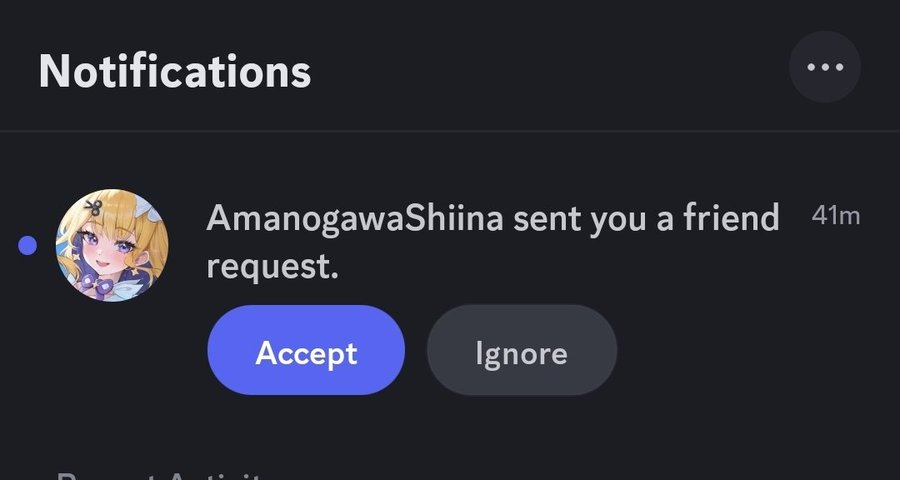
Task: Open the three-dot more options menu
Action: 824,67
